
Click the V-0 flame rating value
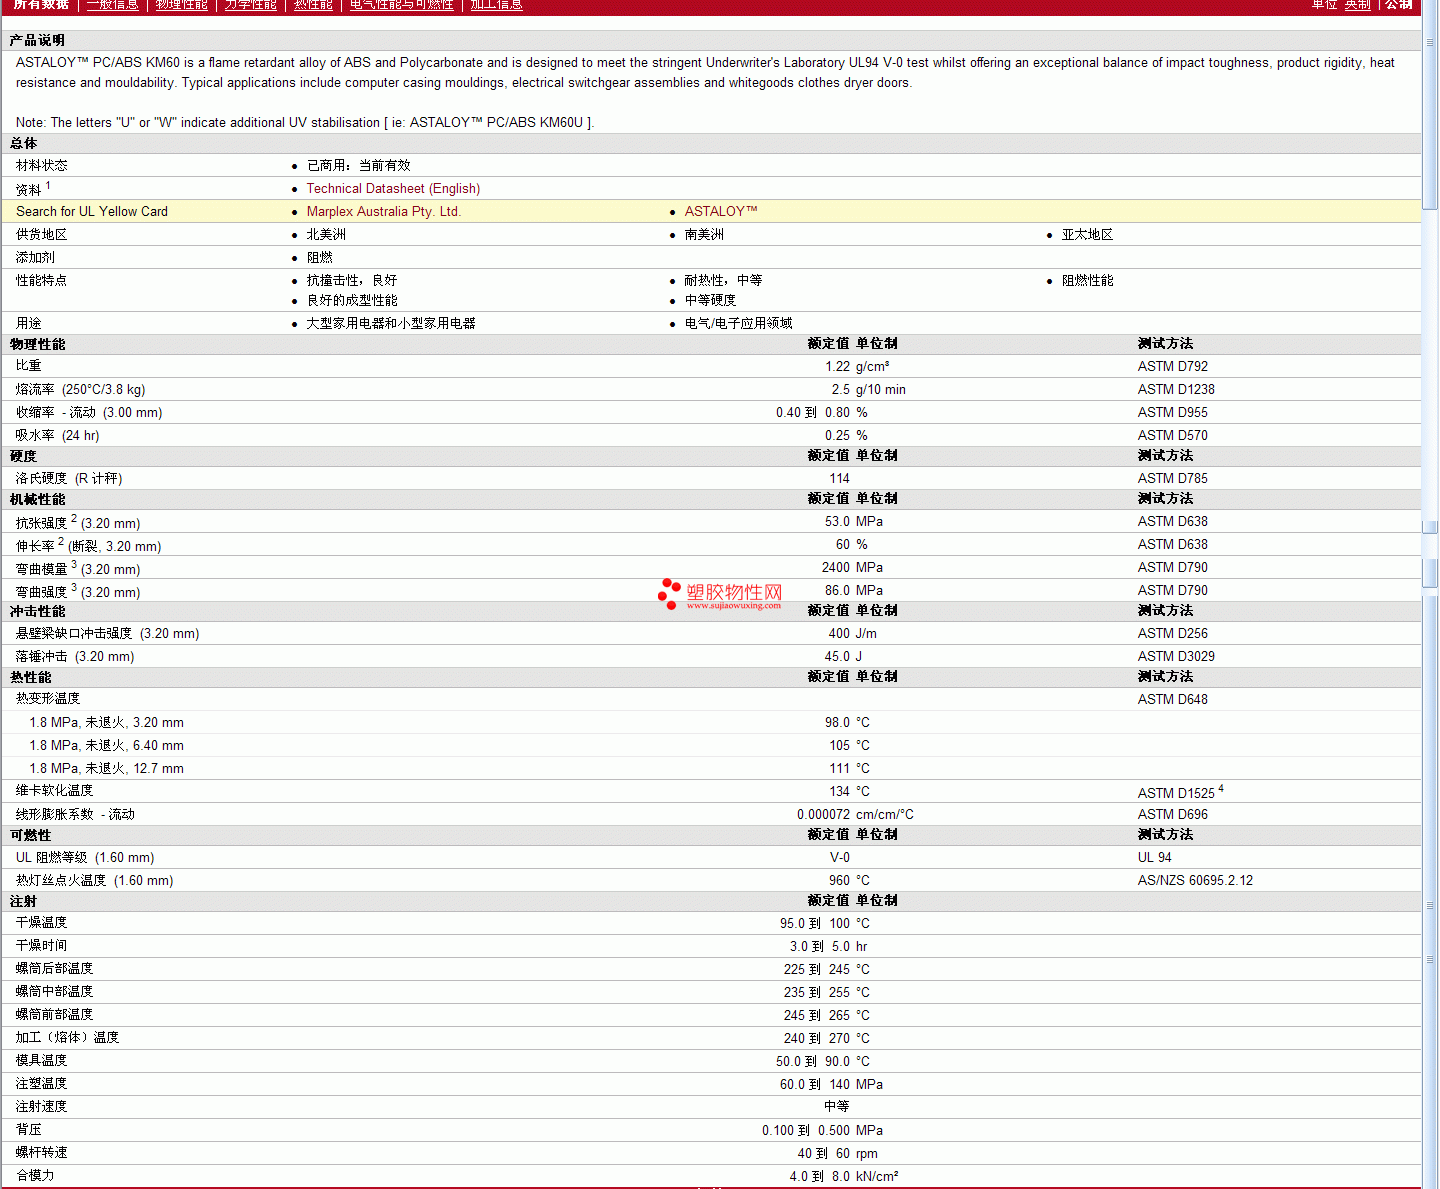pyautogui.click(x=840, y=857)
